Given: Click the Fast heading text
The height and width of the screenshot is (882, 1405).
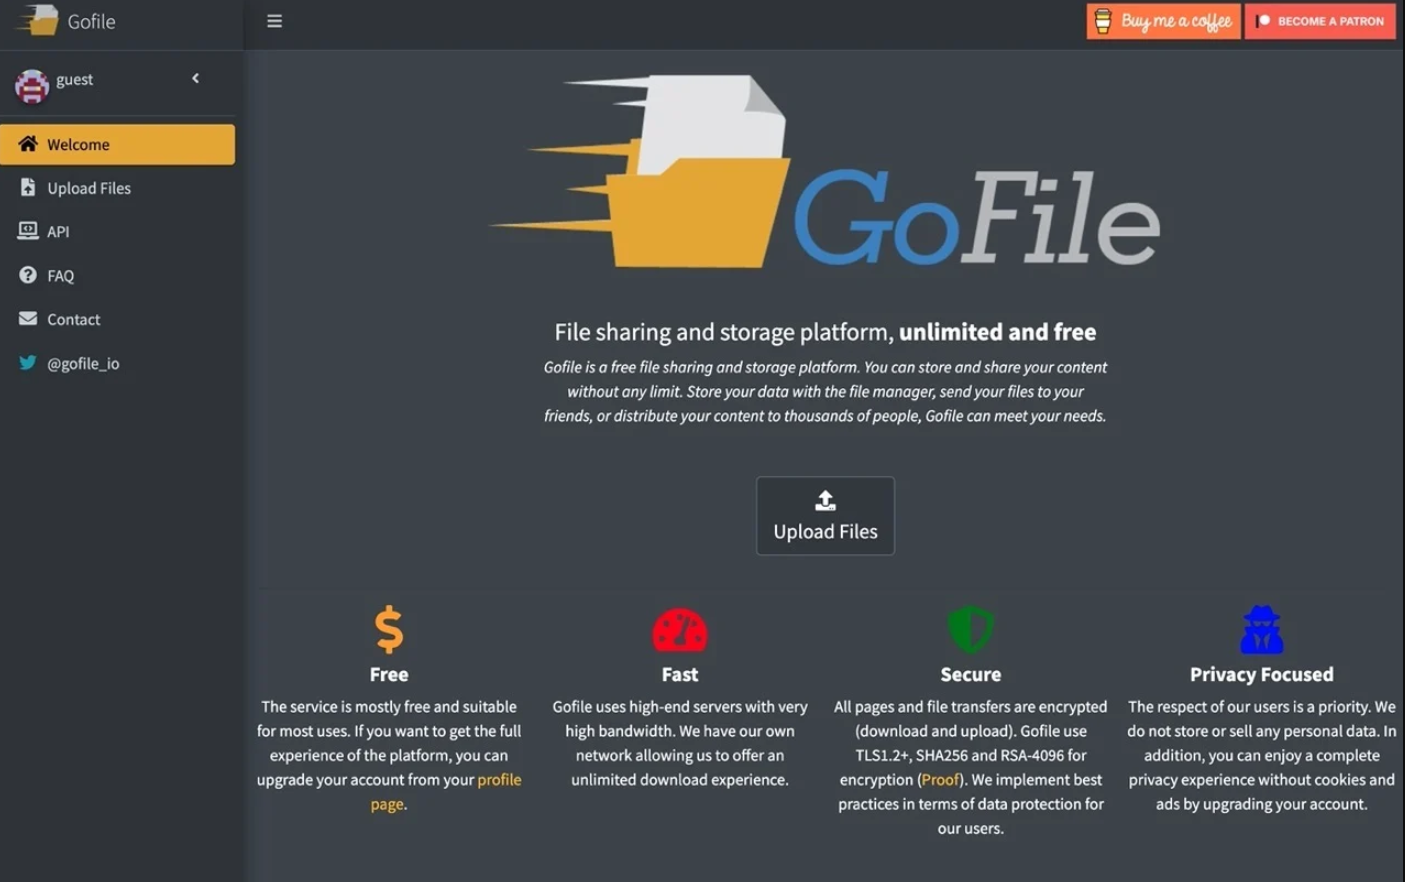Looking at the screenshot, I should point(680,674).
